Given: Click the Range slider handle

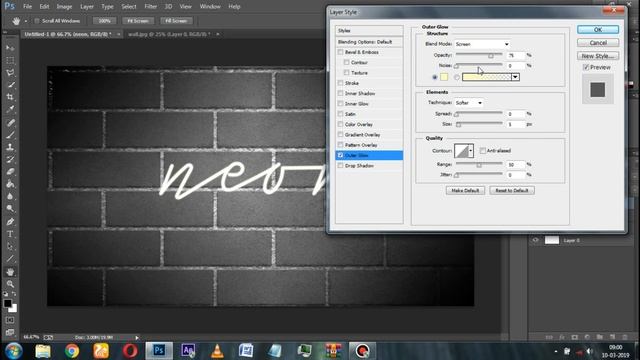Looking at the screenshot, I should pyautogui.click(x=479, y=165).
